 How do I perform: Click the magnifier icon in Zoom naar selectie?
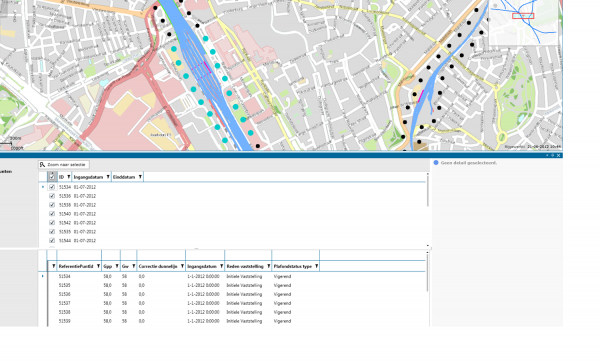coord(42,164)
